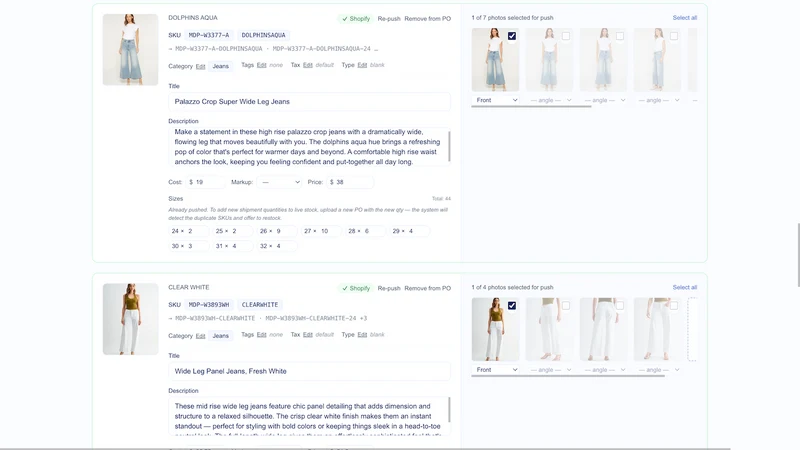Image resolution: width=800 pixels, height=450 pixels.
Task: Click the size 32 quantity field
Action: tap(277, 246)
